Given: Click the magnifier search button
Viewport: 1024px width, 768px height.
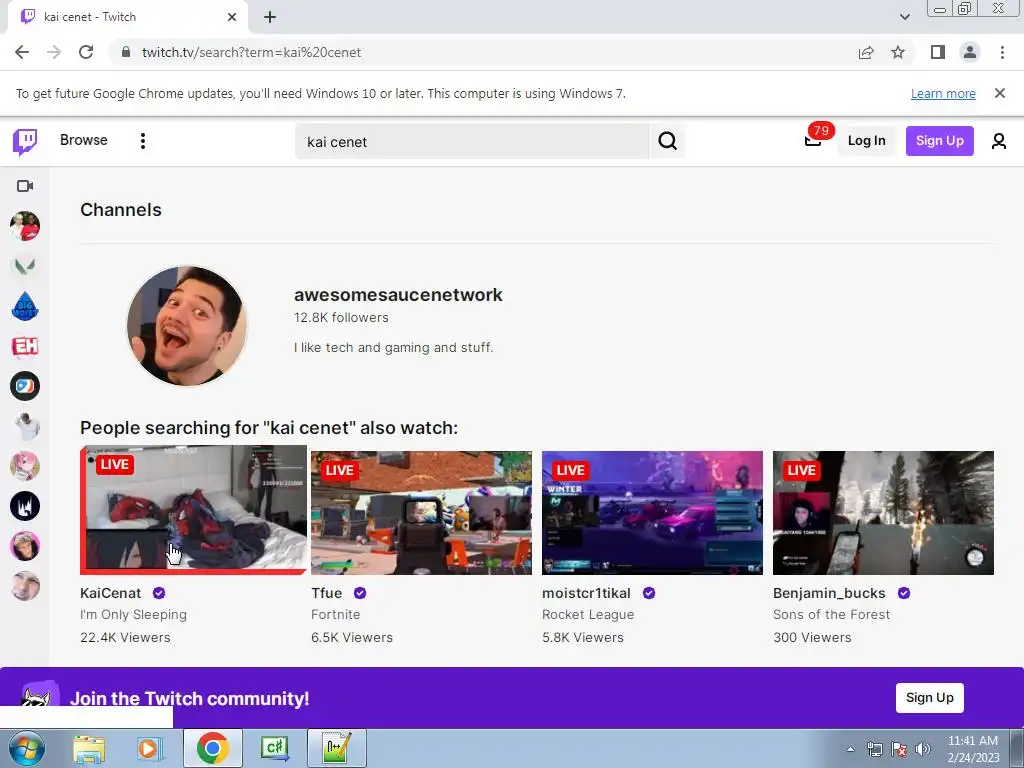Looking at the screenshot, I should 667,141.
